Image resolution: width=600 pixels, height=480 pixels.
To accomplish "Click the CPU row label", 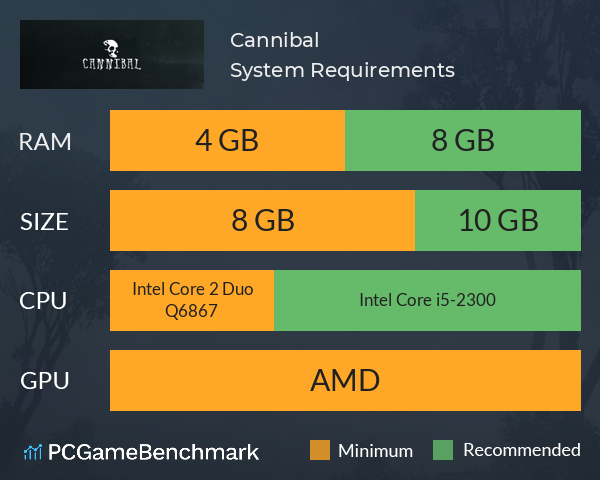I will click(43, 301).
